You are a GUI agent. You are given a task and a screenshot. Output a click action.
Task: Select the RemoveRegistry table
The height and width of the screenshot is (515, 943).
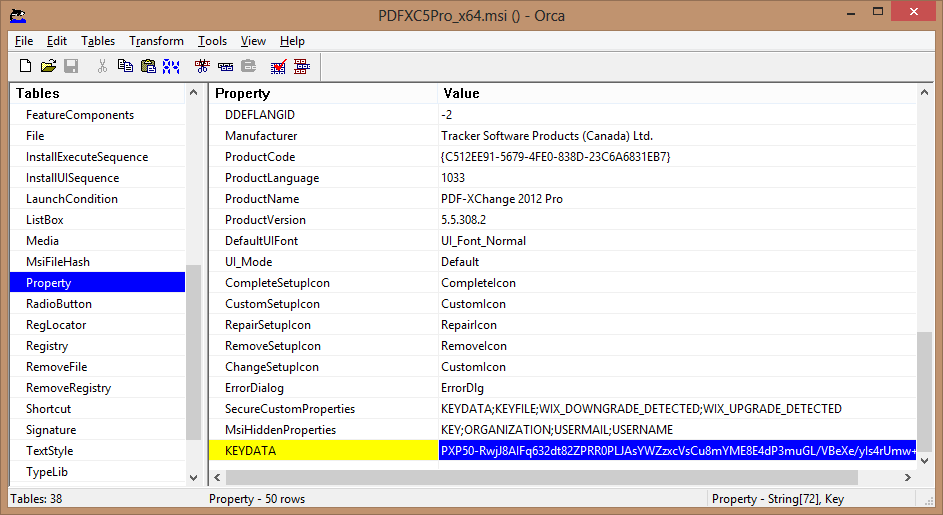point(97,388)
